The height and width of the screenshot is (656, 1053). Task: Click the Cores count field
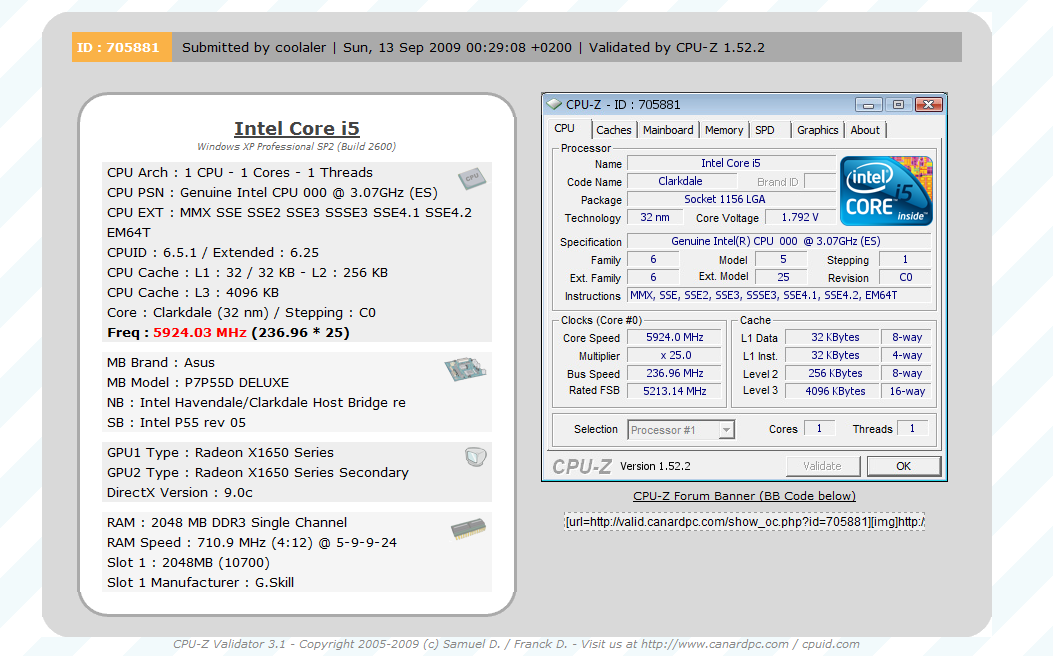coord(819,428)
